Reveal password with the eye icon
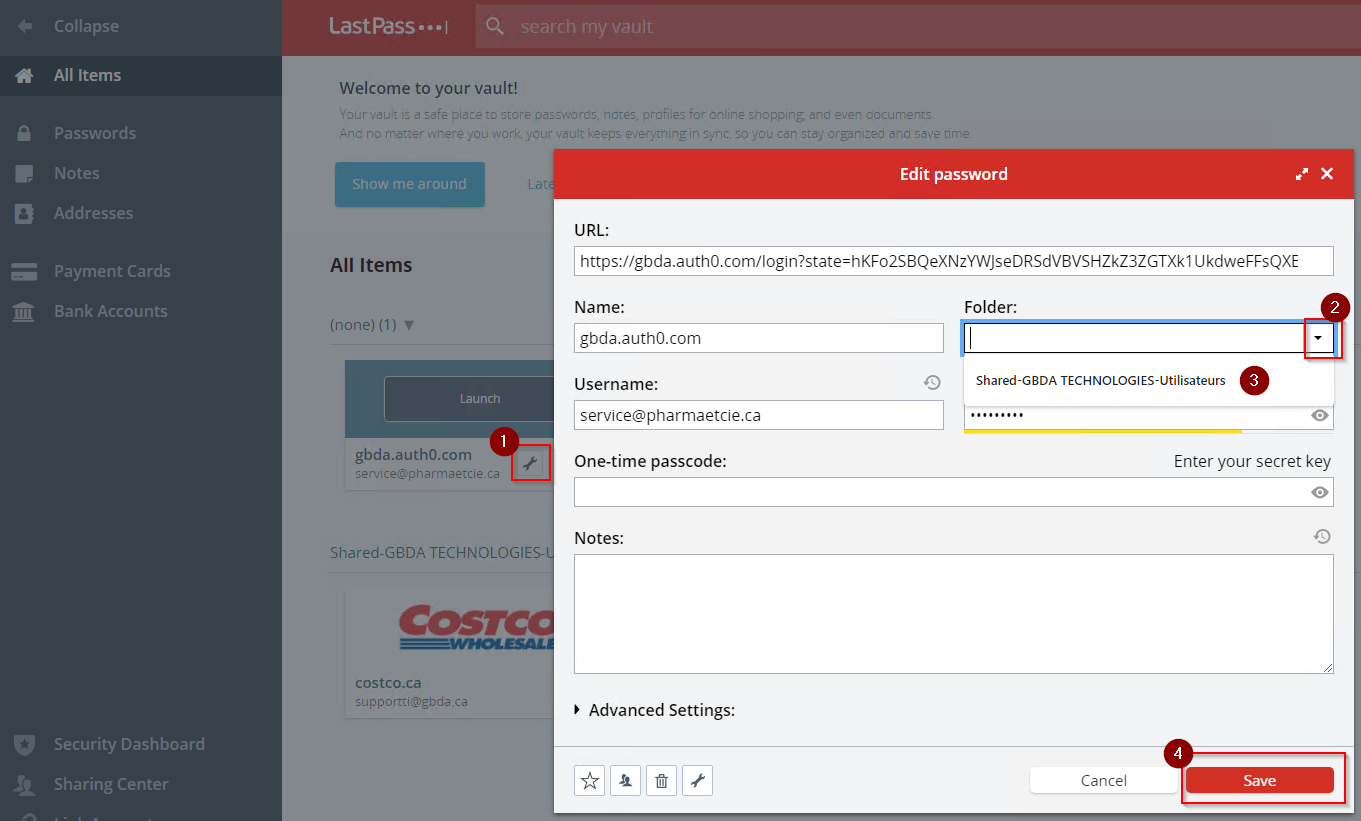 (1320, 415)
